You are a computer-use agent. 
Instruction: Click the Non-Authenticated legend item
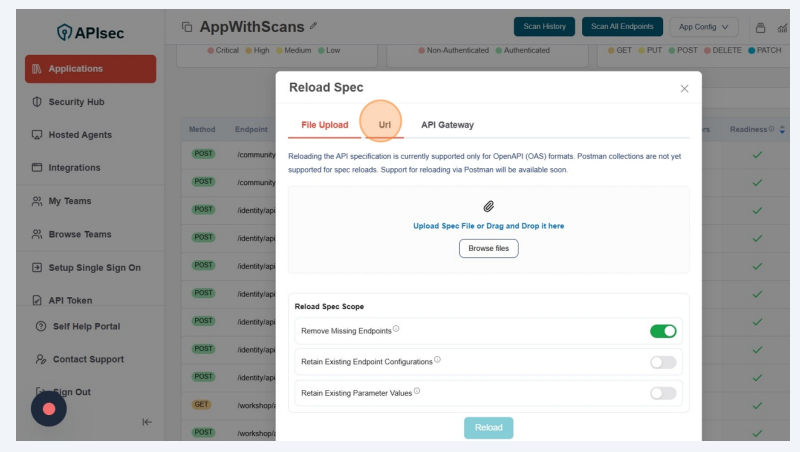pos(453,51)
